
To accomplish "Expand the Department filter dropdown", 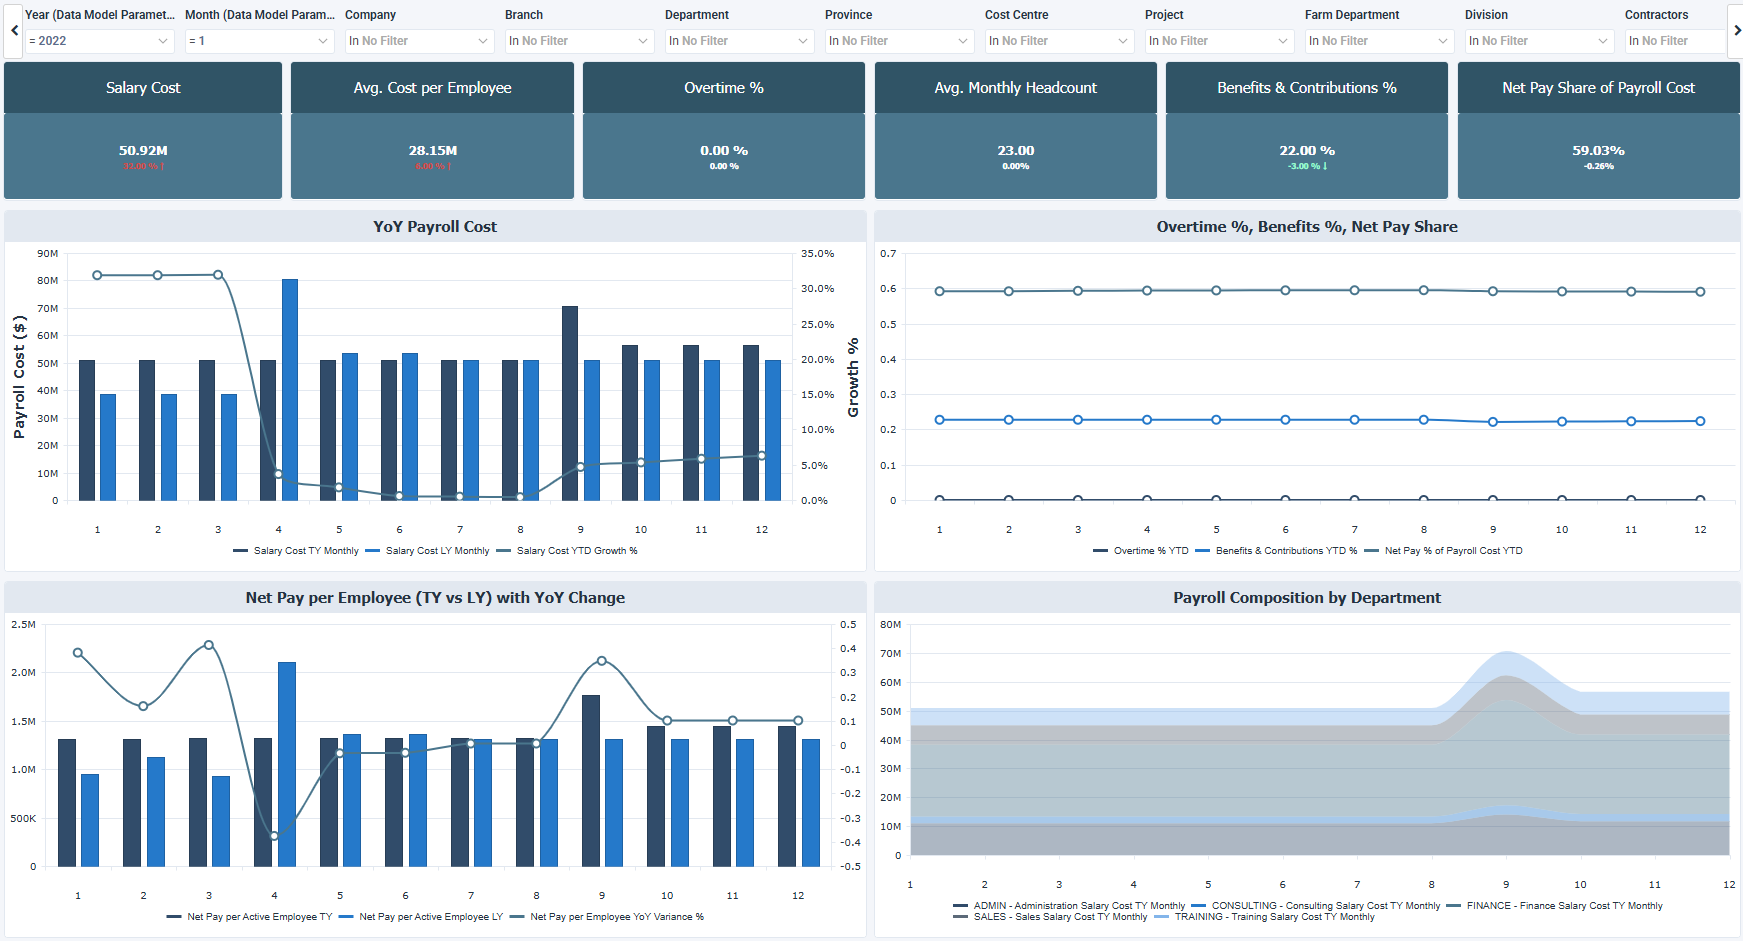I will (x=739, y=41).
